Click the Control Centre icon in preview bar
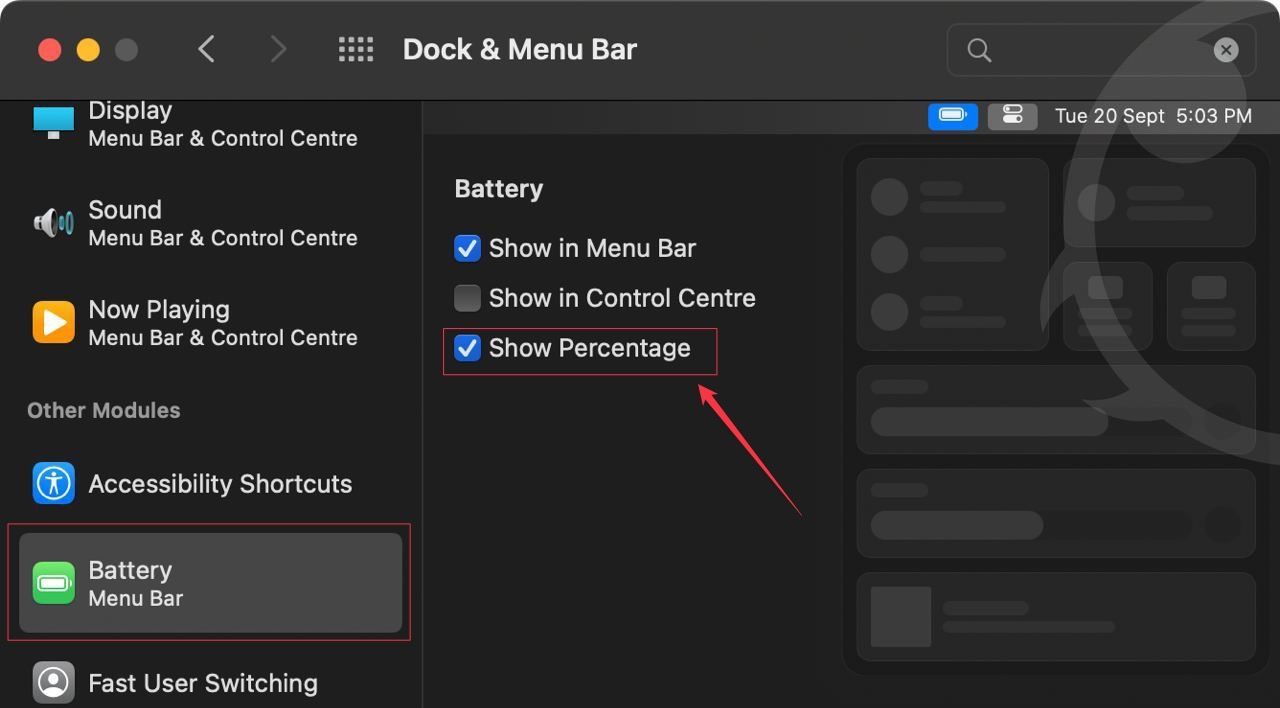Screen dimensions: 1280x708 (x=1012, y=116)
